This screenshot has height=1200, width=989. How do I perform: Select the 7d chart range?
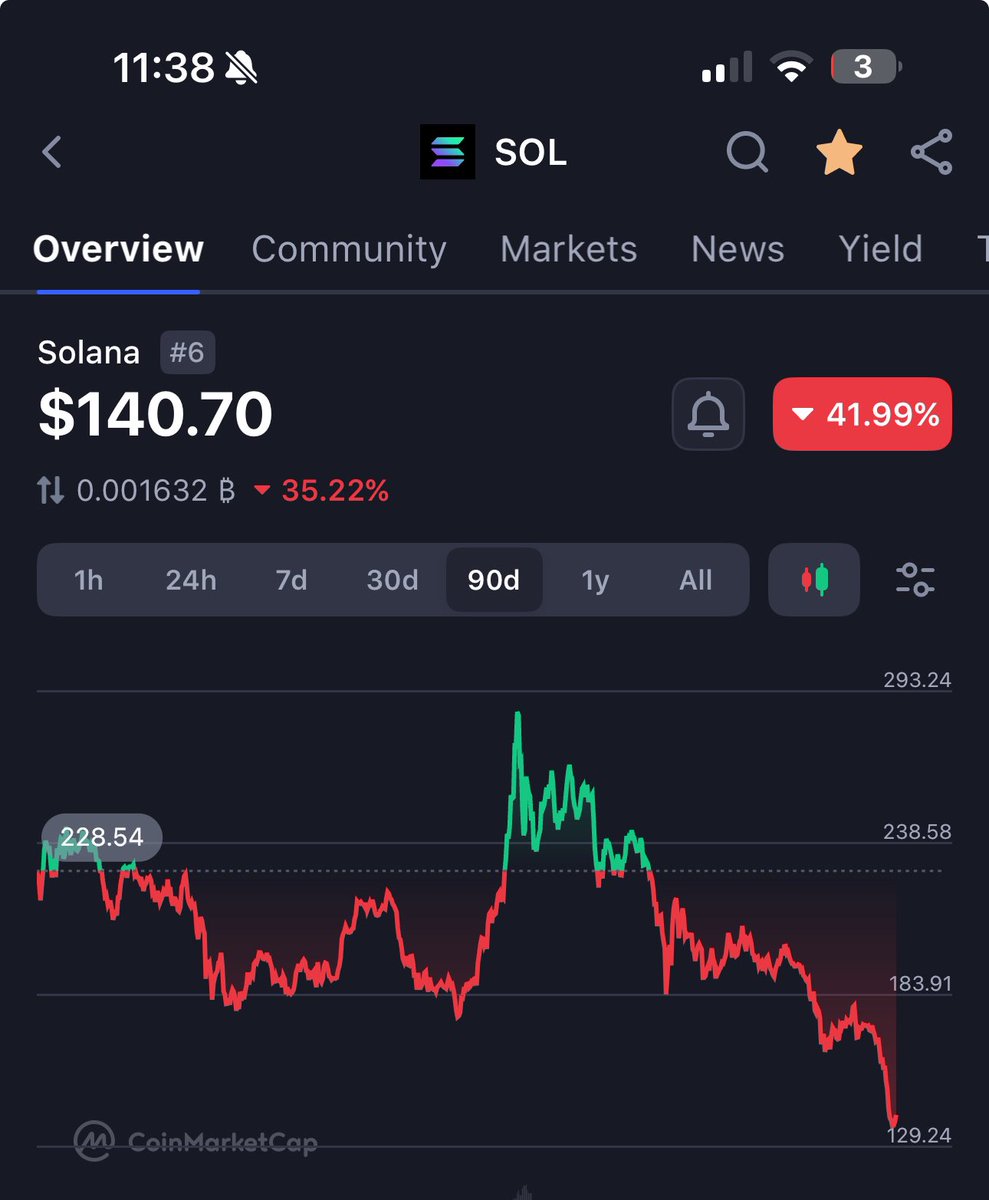(x=292, y=580)
